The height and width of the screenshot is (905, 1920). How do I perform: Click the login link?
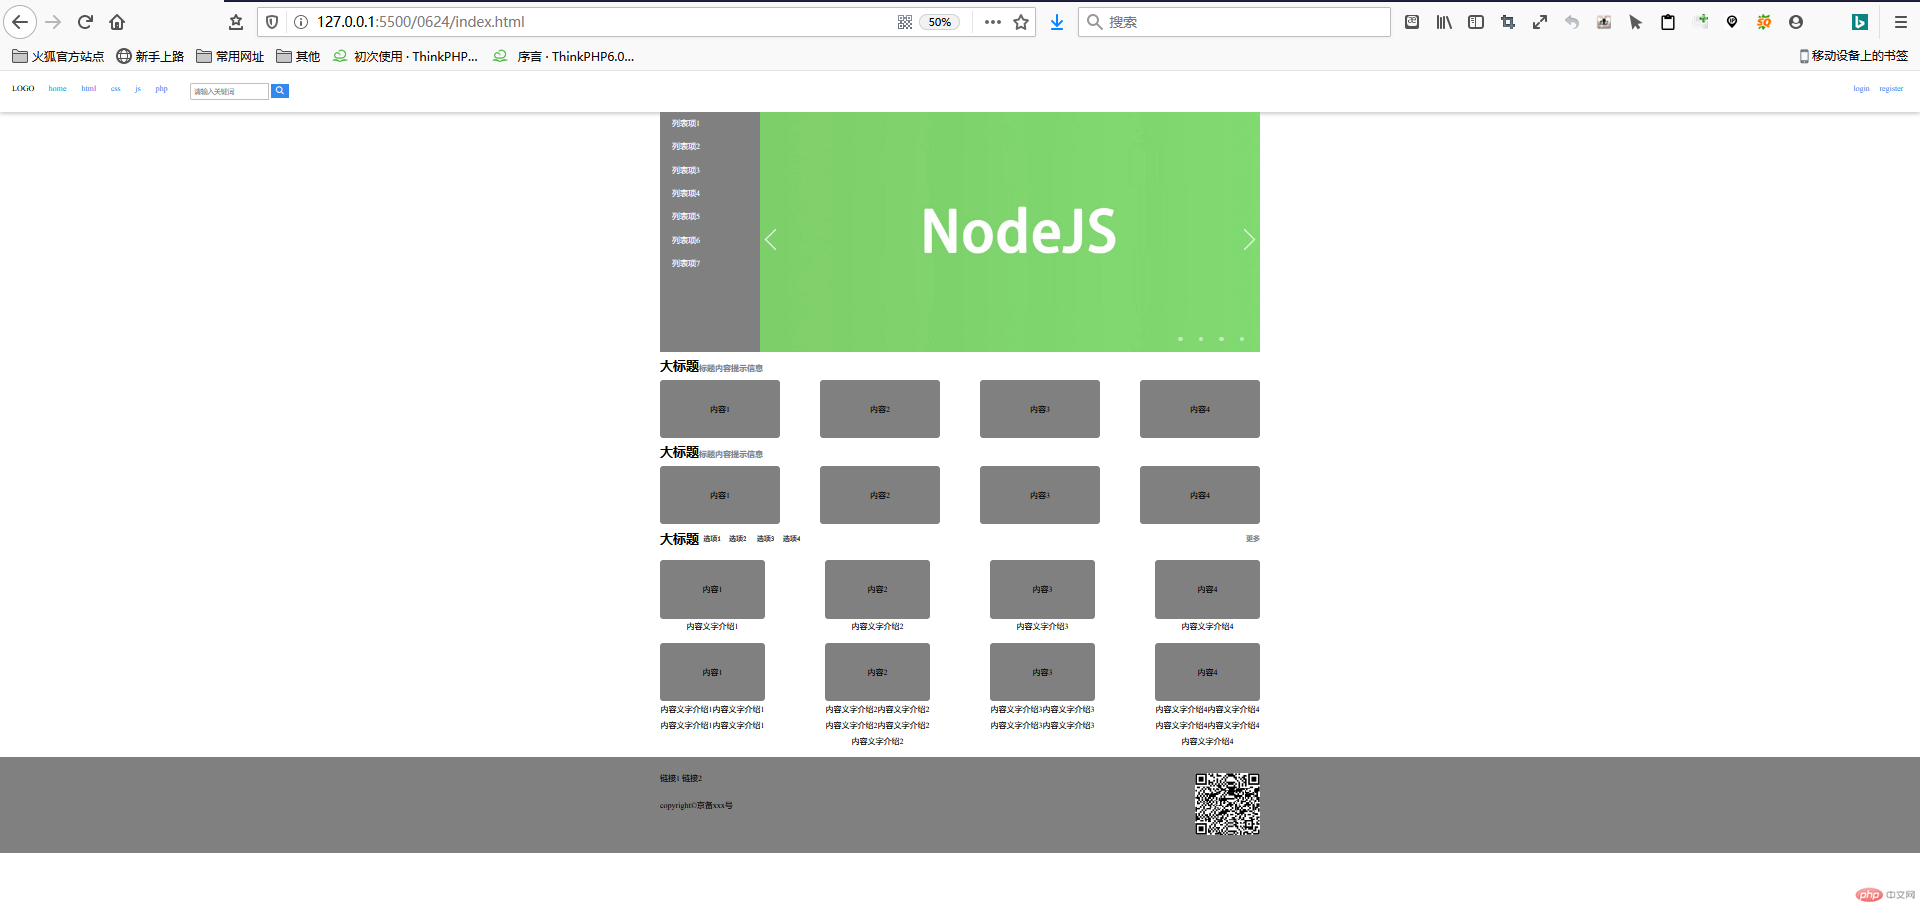click(1861, 89)
